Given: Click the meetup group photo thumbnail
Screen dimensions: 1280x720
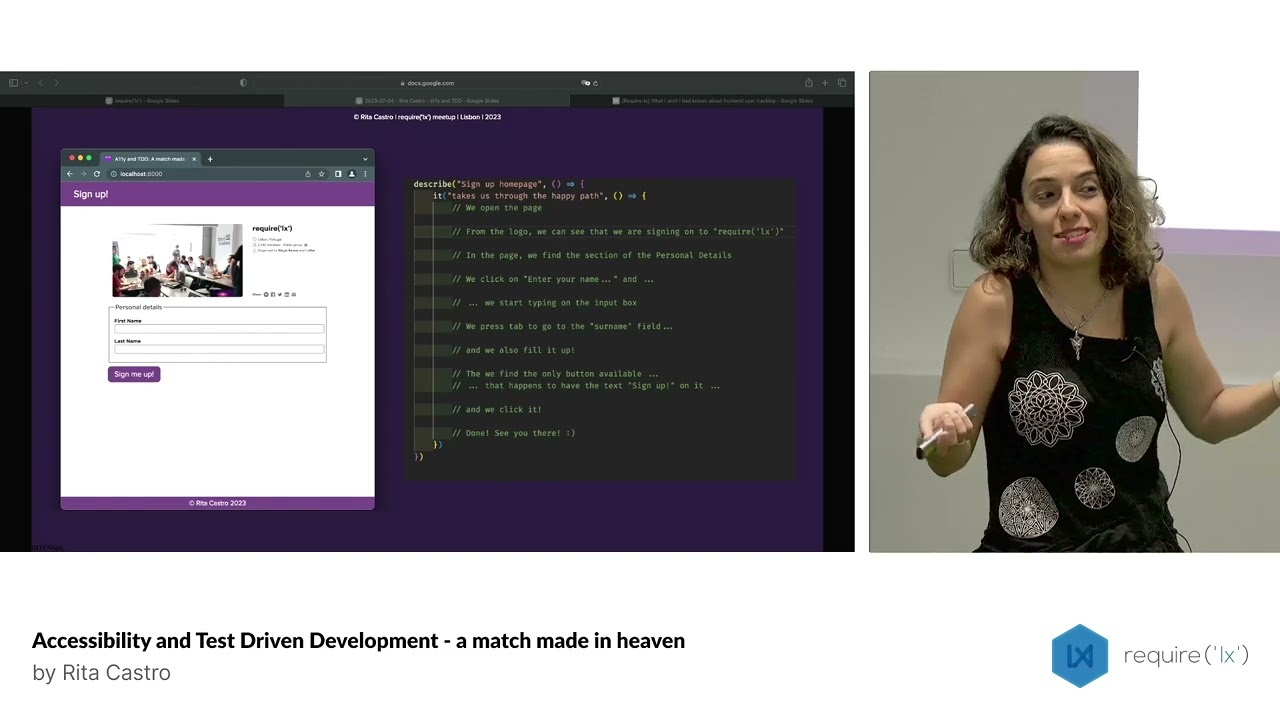Looking at the screenshot, I should pyautogui.click(x=177, y=260).
